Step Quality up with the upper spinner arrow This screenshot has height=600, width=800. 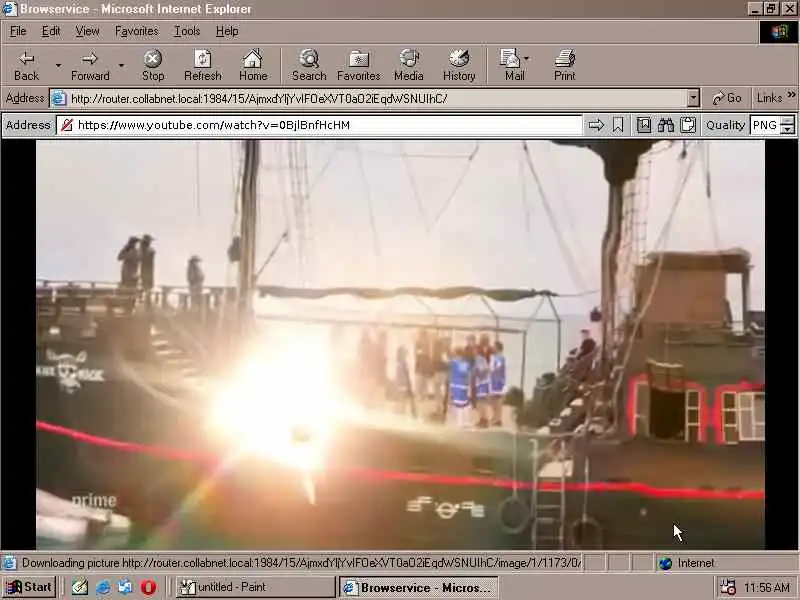click(788, 121)
